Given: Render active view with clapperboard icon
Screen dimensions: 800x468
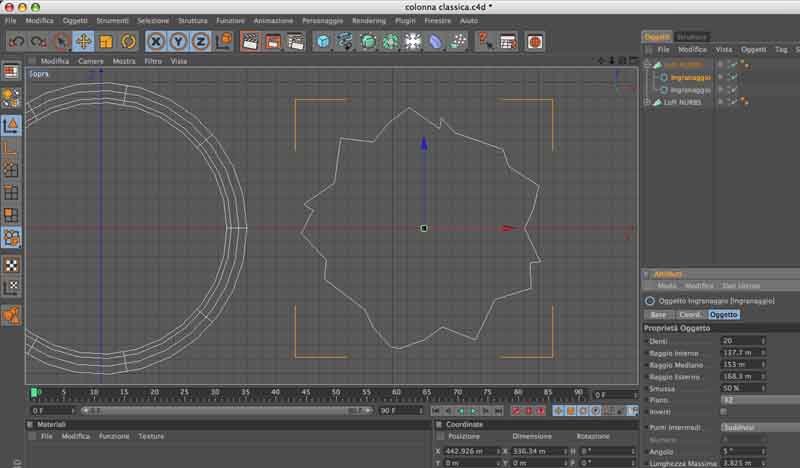Looking at the screenshot, I should 251,42.
